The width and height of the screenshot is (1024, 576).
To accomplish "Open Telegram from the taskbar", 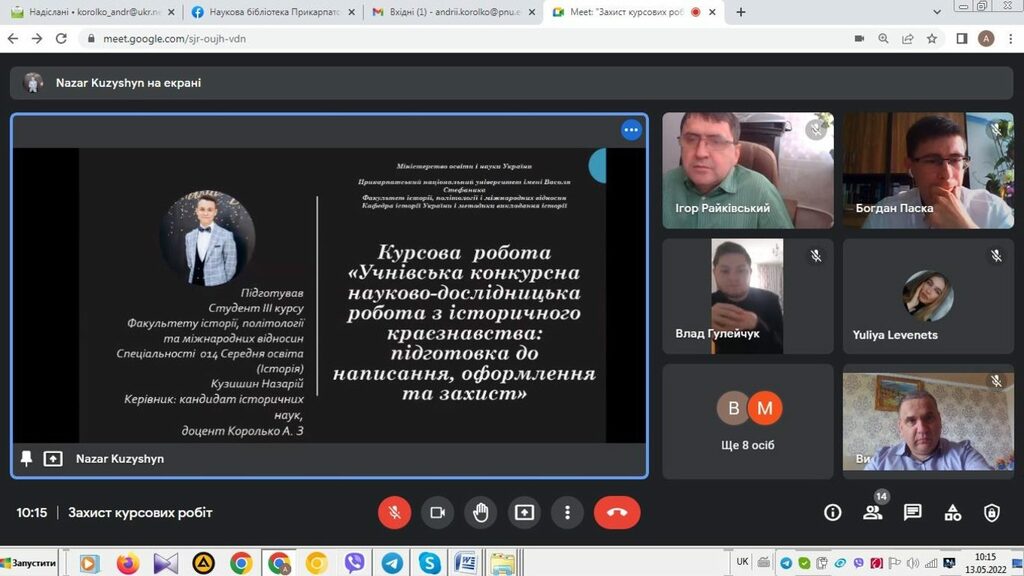I will pos(392,563).
